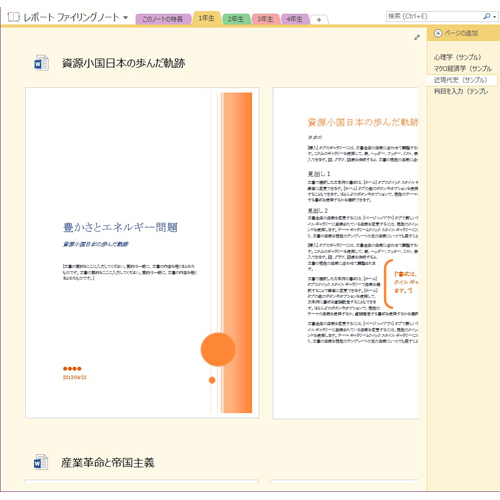500x500 pixels.
Task: Create a new section with the plus tab
Action: coord(319,20)
